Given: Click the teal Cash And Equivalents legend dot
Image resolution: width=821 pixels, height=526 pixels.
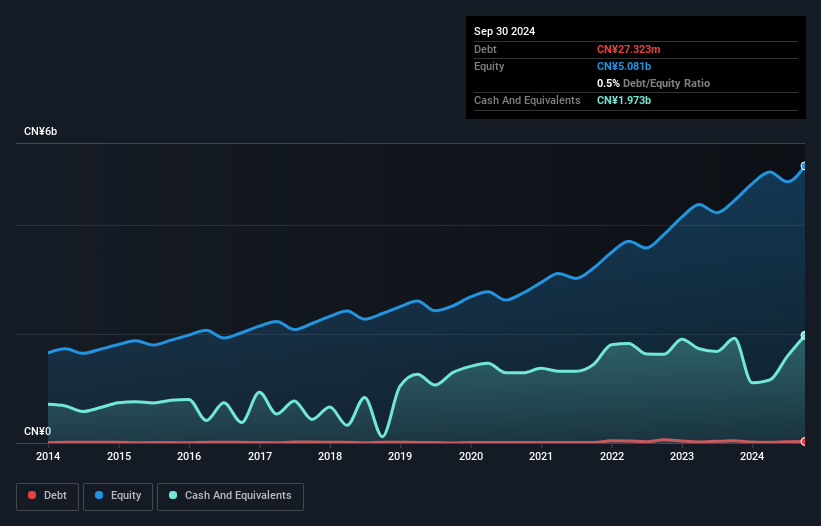Looking at the screenshot, I should 173,495.
